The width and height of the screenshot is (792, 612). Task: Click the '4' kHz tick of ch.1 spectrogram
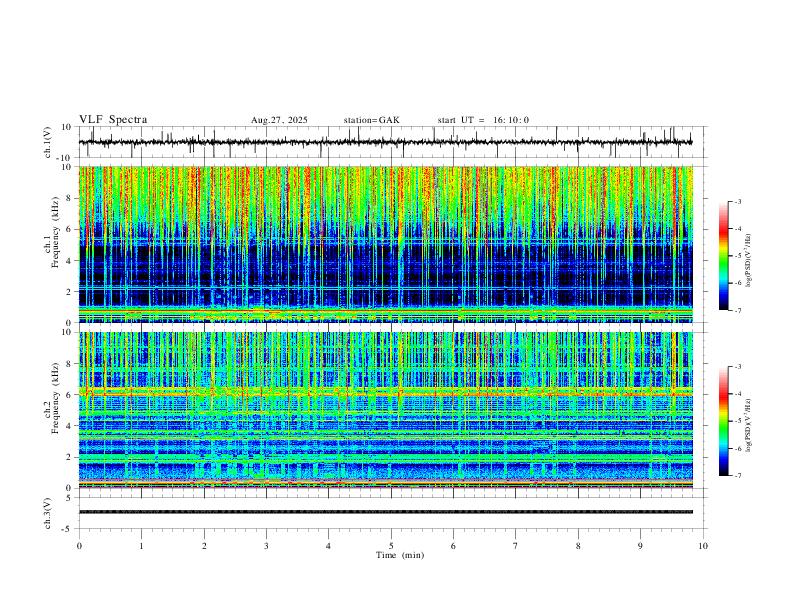[70, 261]
